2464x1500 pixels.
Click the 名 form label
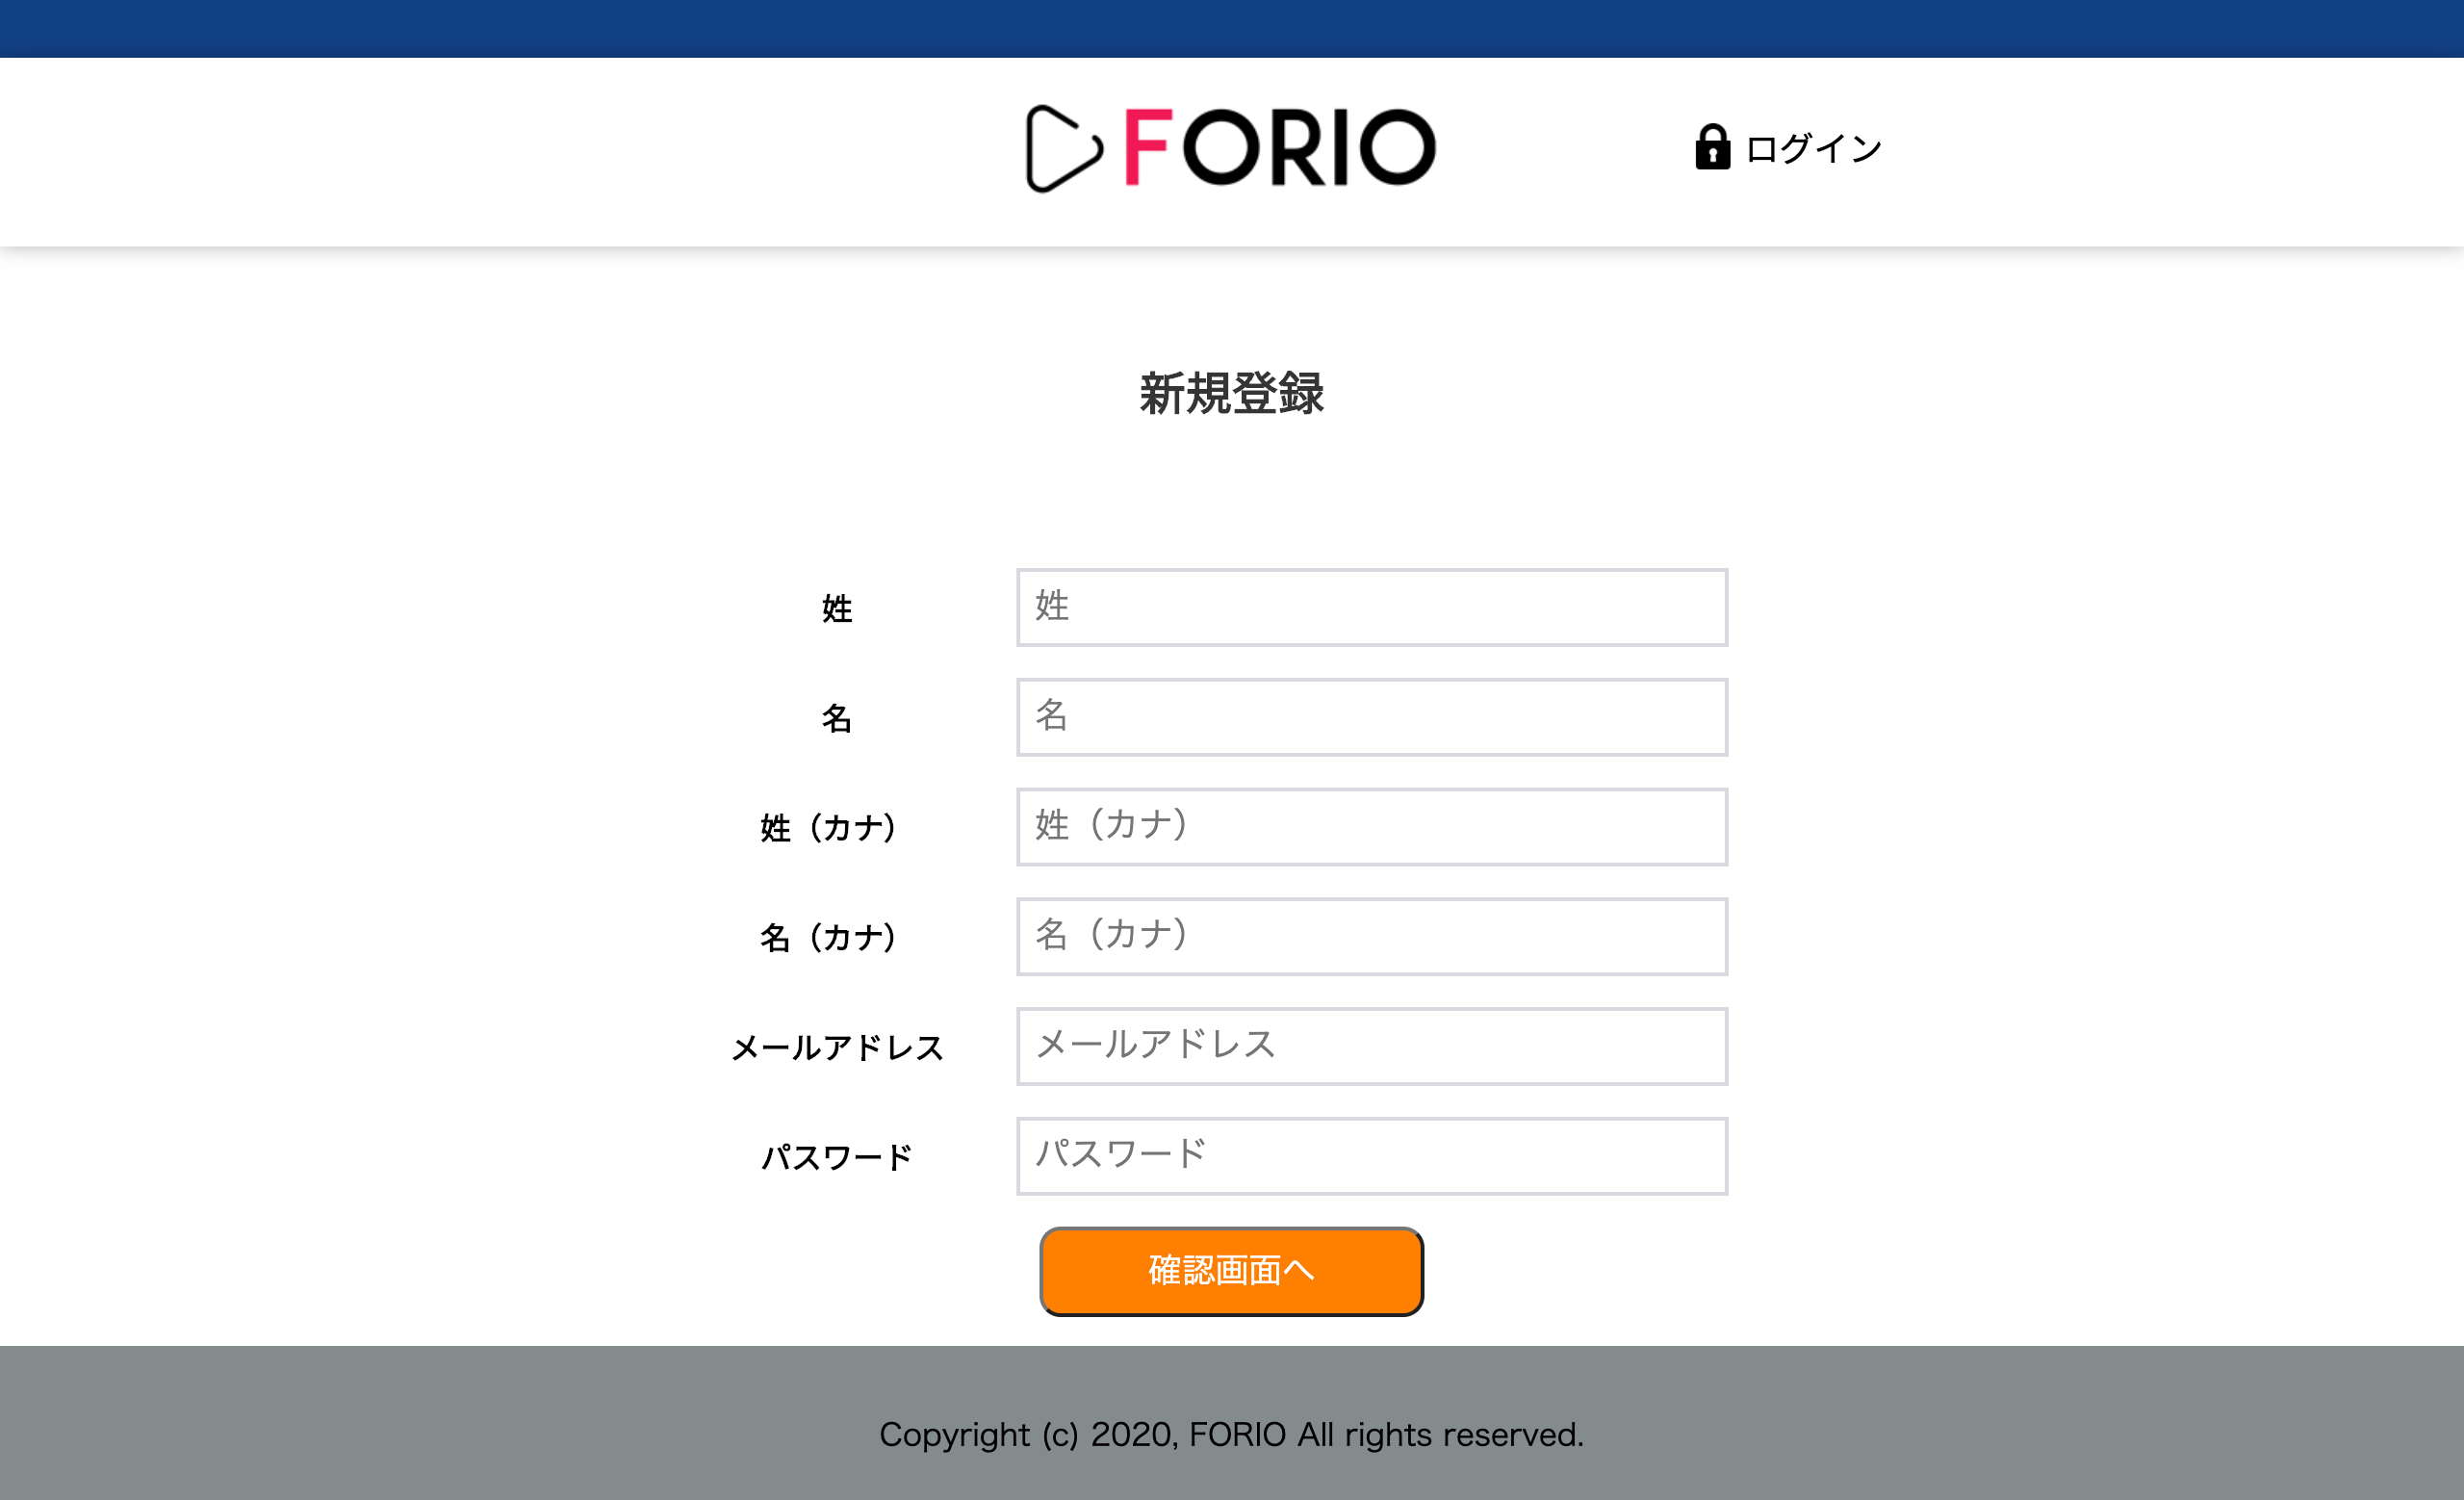coord(839,719)
